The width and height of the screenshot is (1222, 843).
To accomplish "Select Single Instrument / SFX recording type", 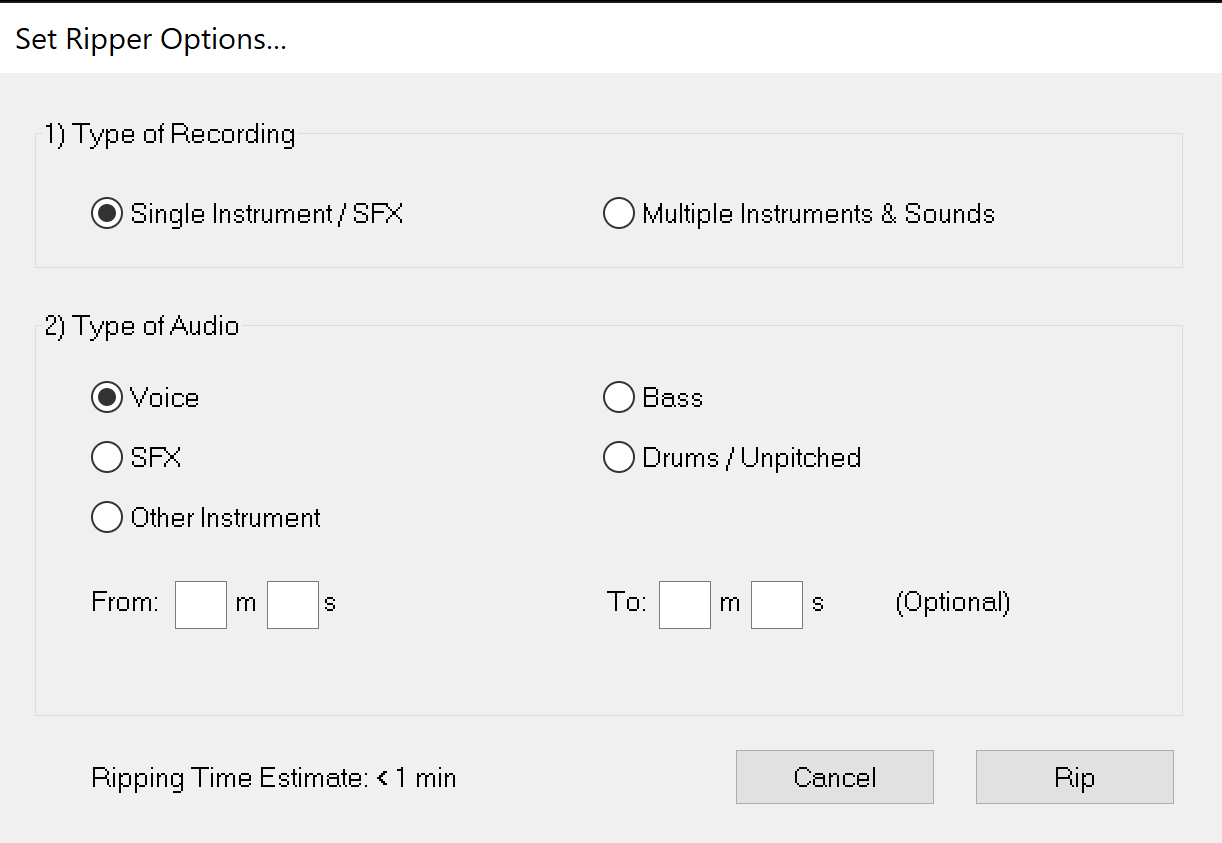I will click(106, 214).
